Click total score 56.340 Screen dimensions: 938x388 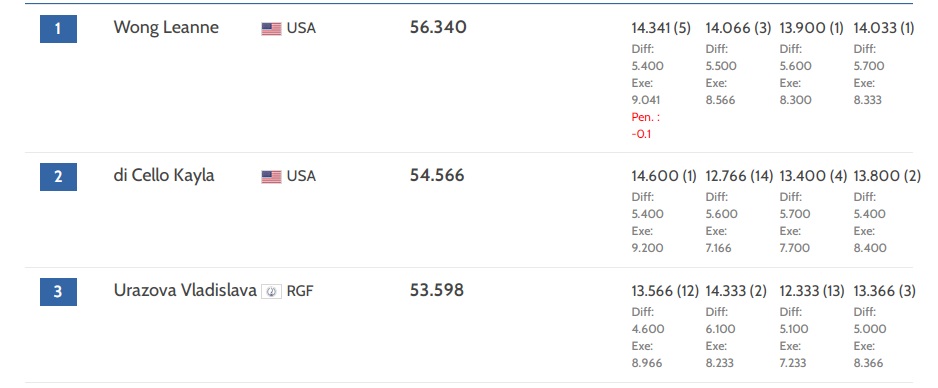[438, 28]
